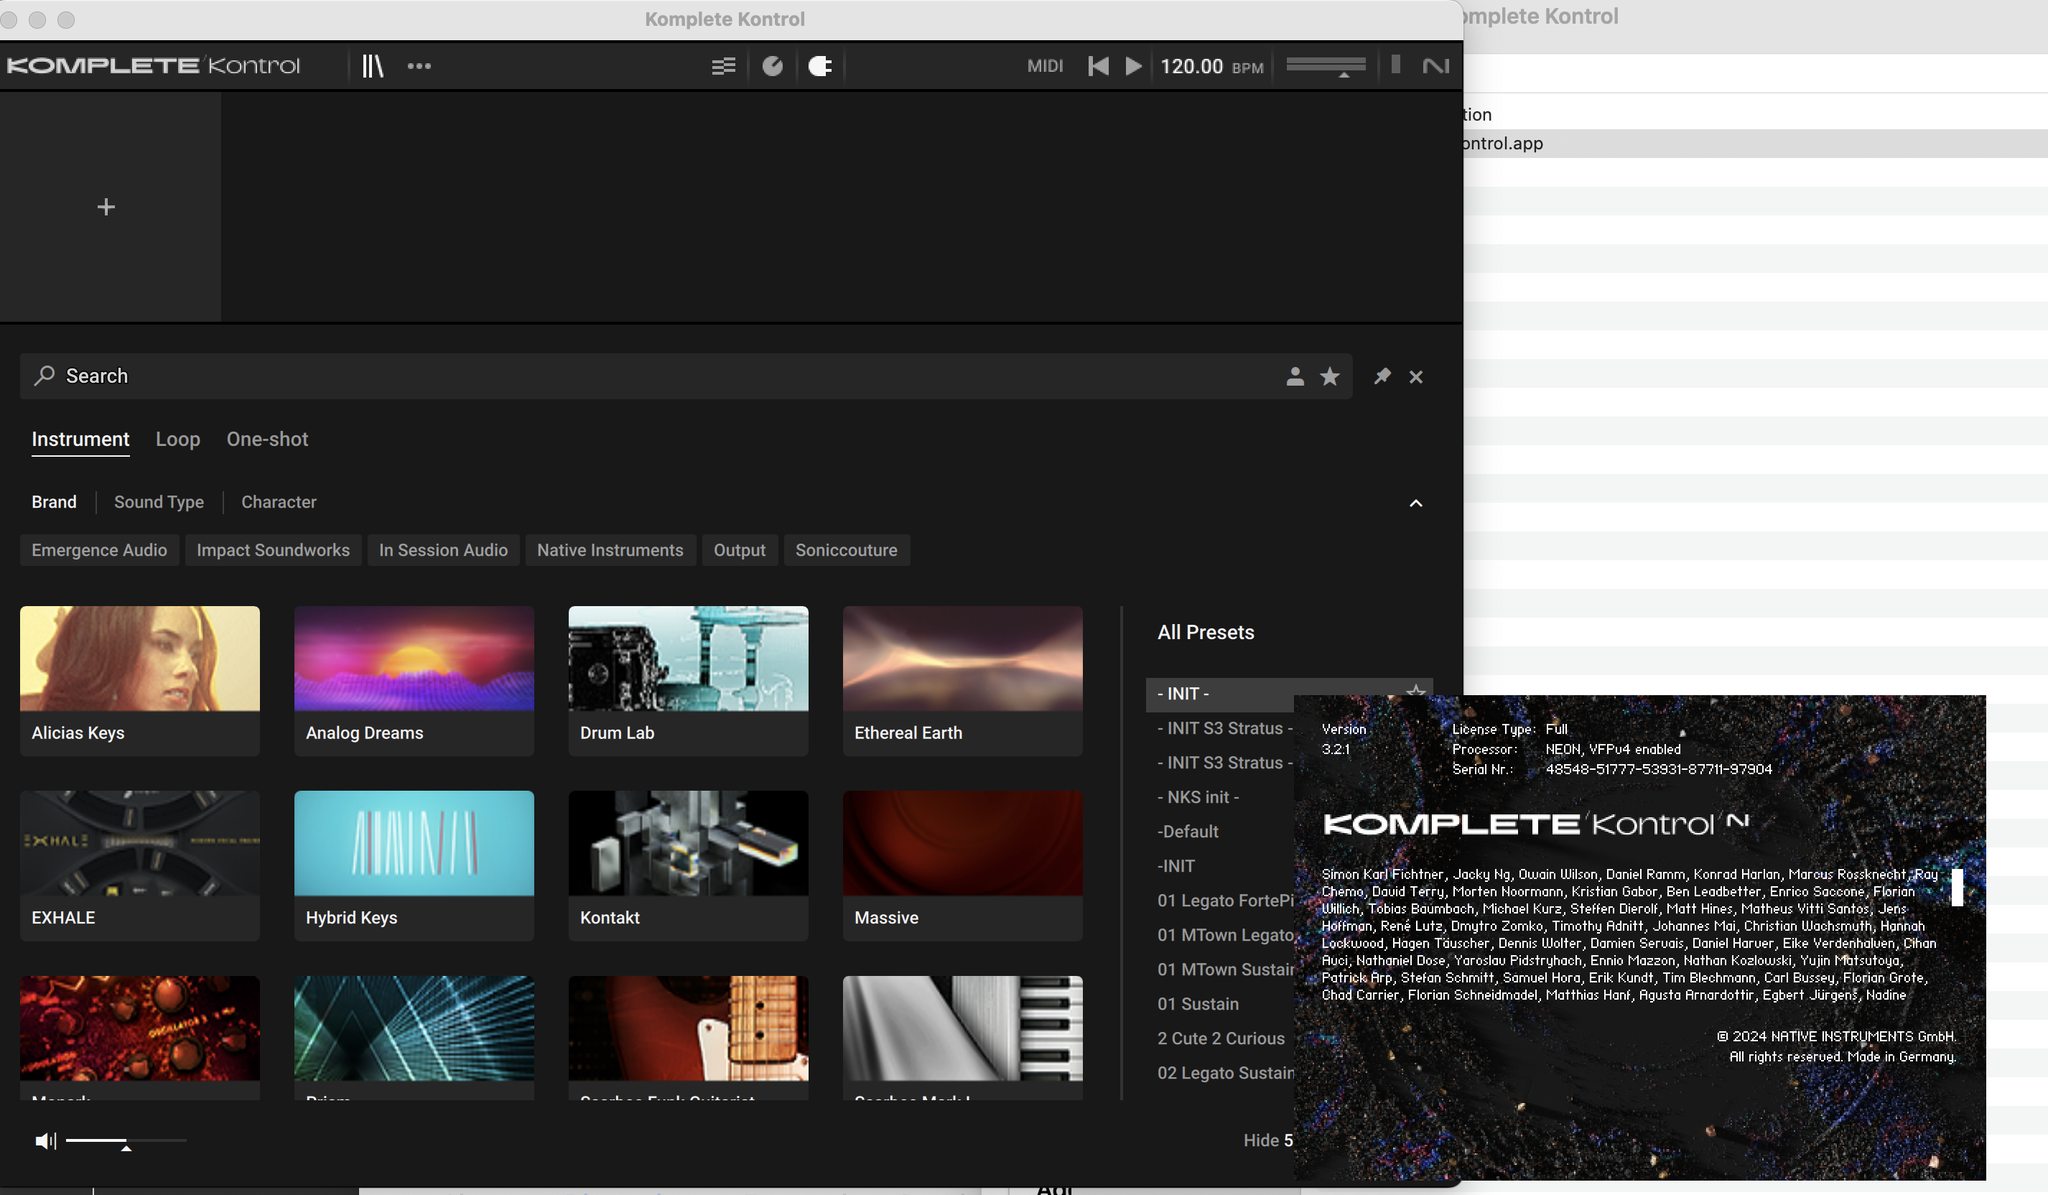2048x1195 pixels.
Task: Mute preview with the speaker icon
Action: point(45,1141)
